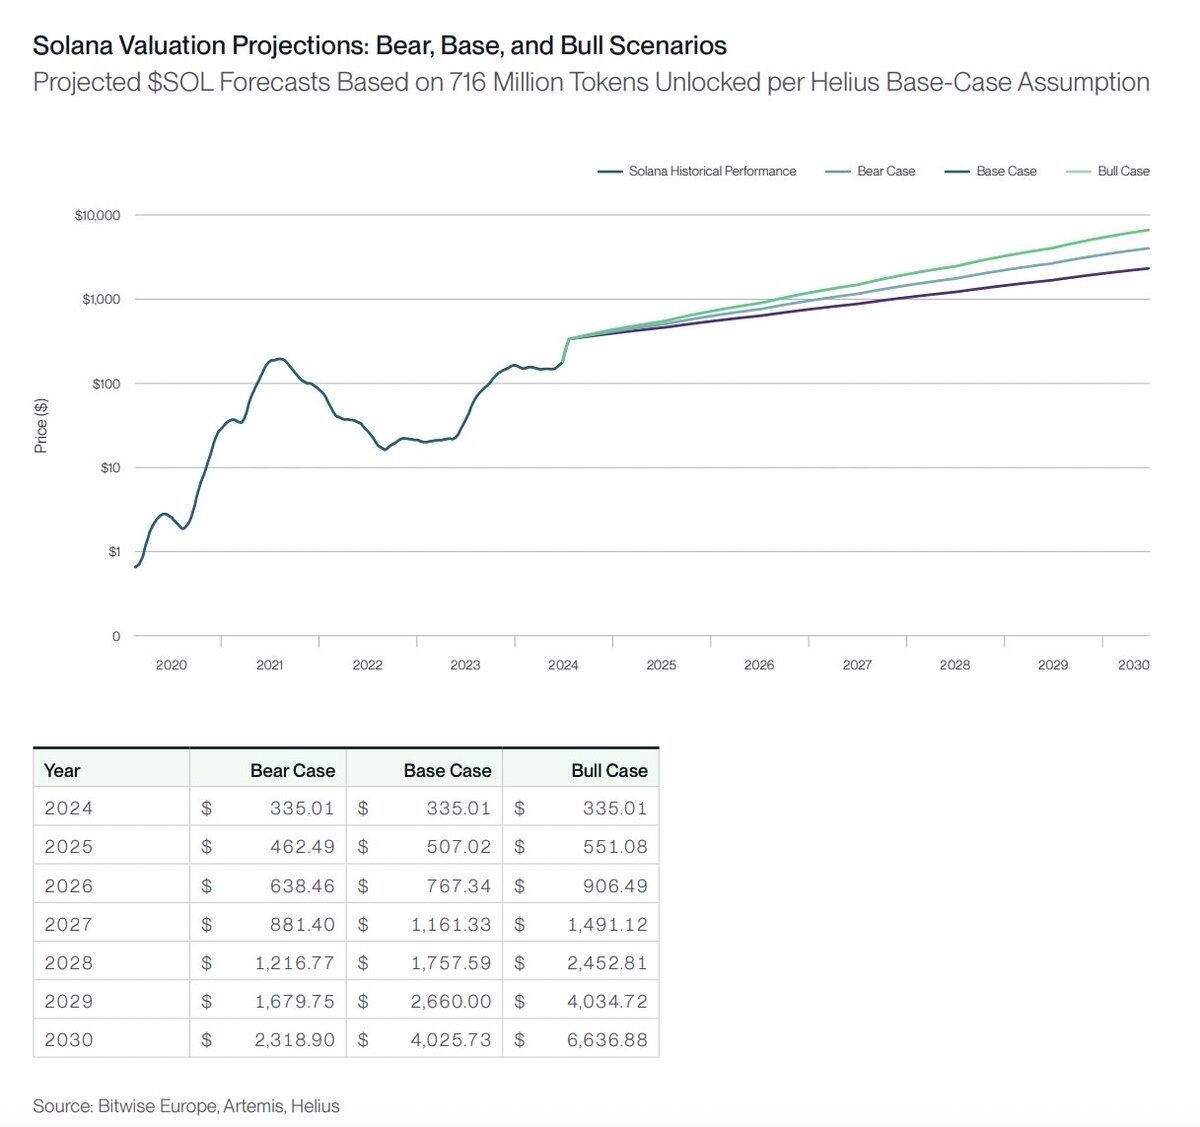Toggle the Bull Case legend series
The height and width of the screenshot is (1127, 1200).
(x=1123, y=171)
